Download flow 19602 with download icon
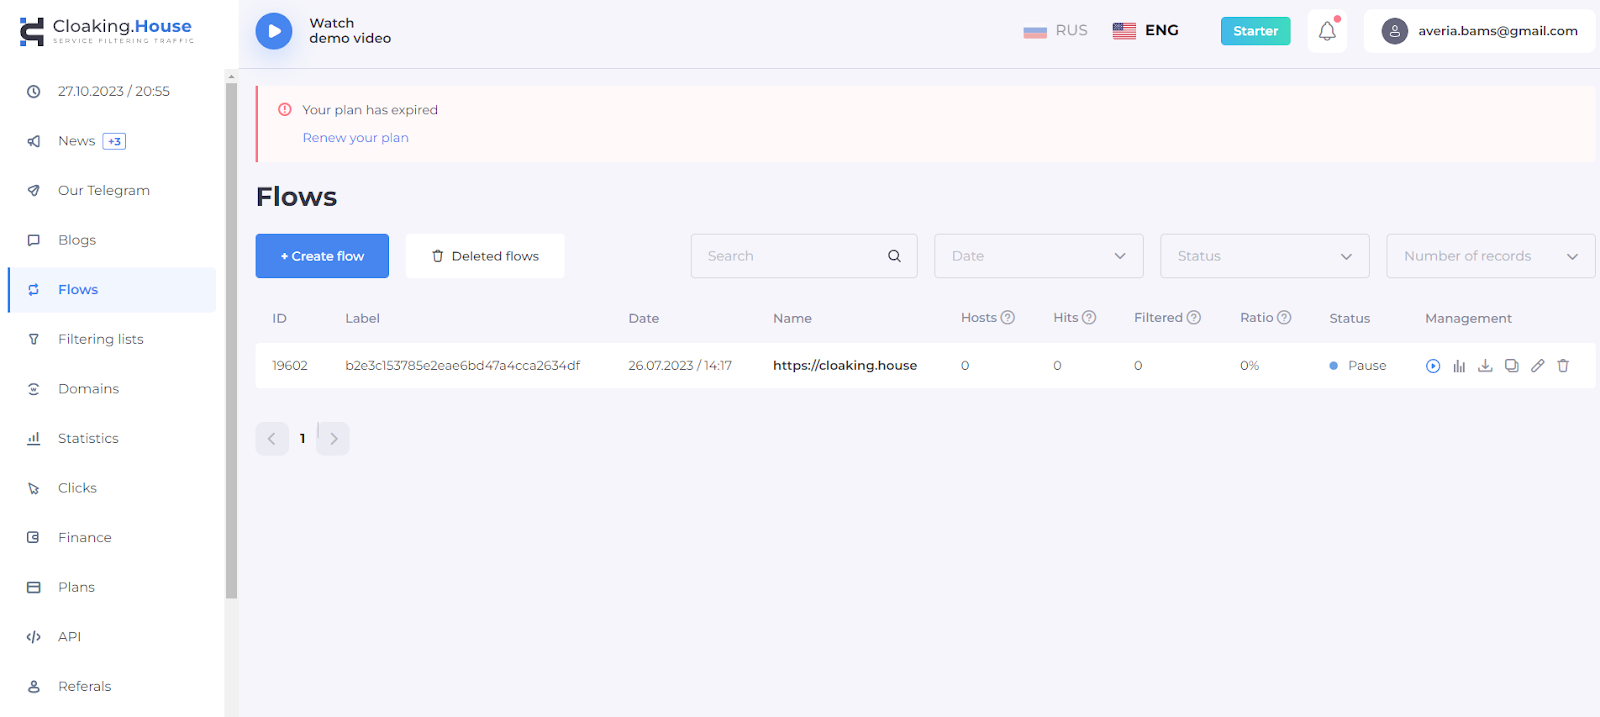 tap(1485, 366)
